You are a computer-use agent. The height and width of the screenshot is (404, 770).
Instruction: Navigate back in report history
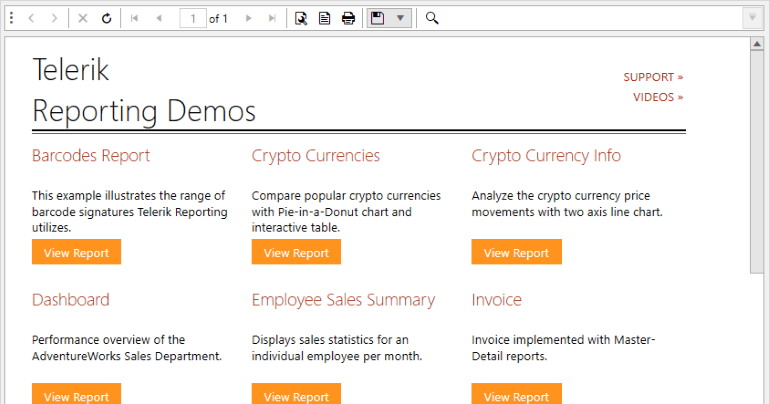click(31, 18)
